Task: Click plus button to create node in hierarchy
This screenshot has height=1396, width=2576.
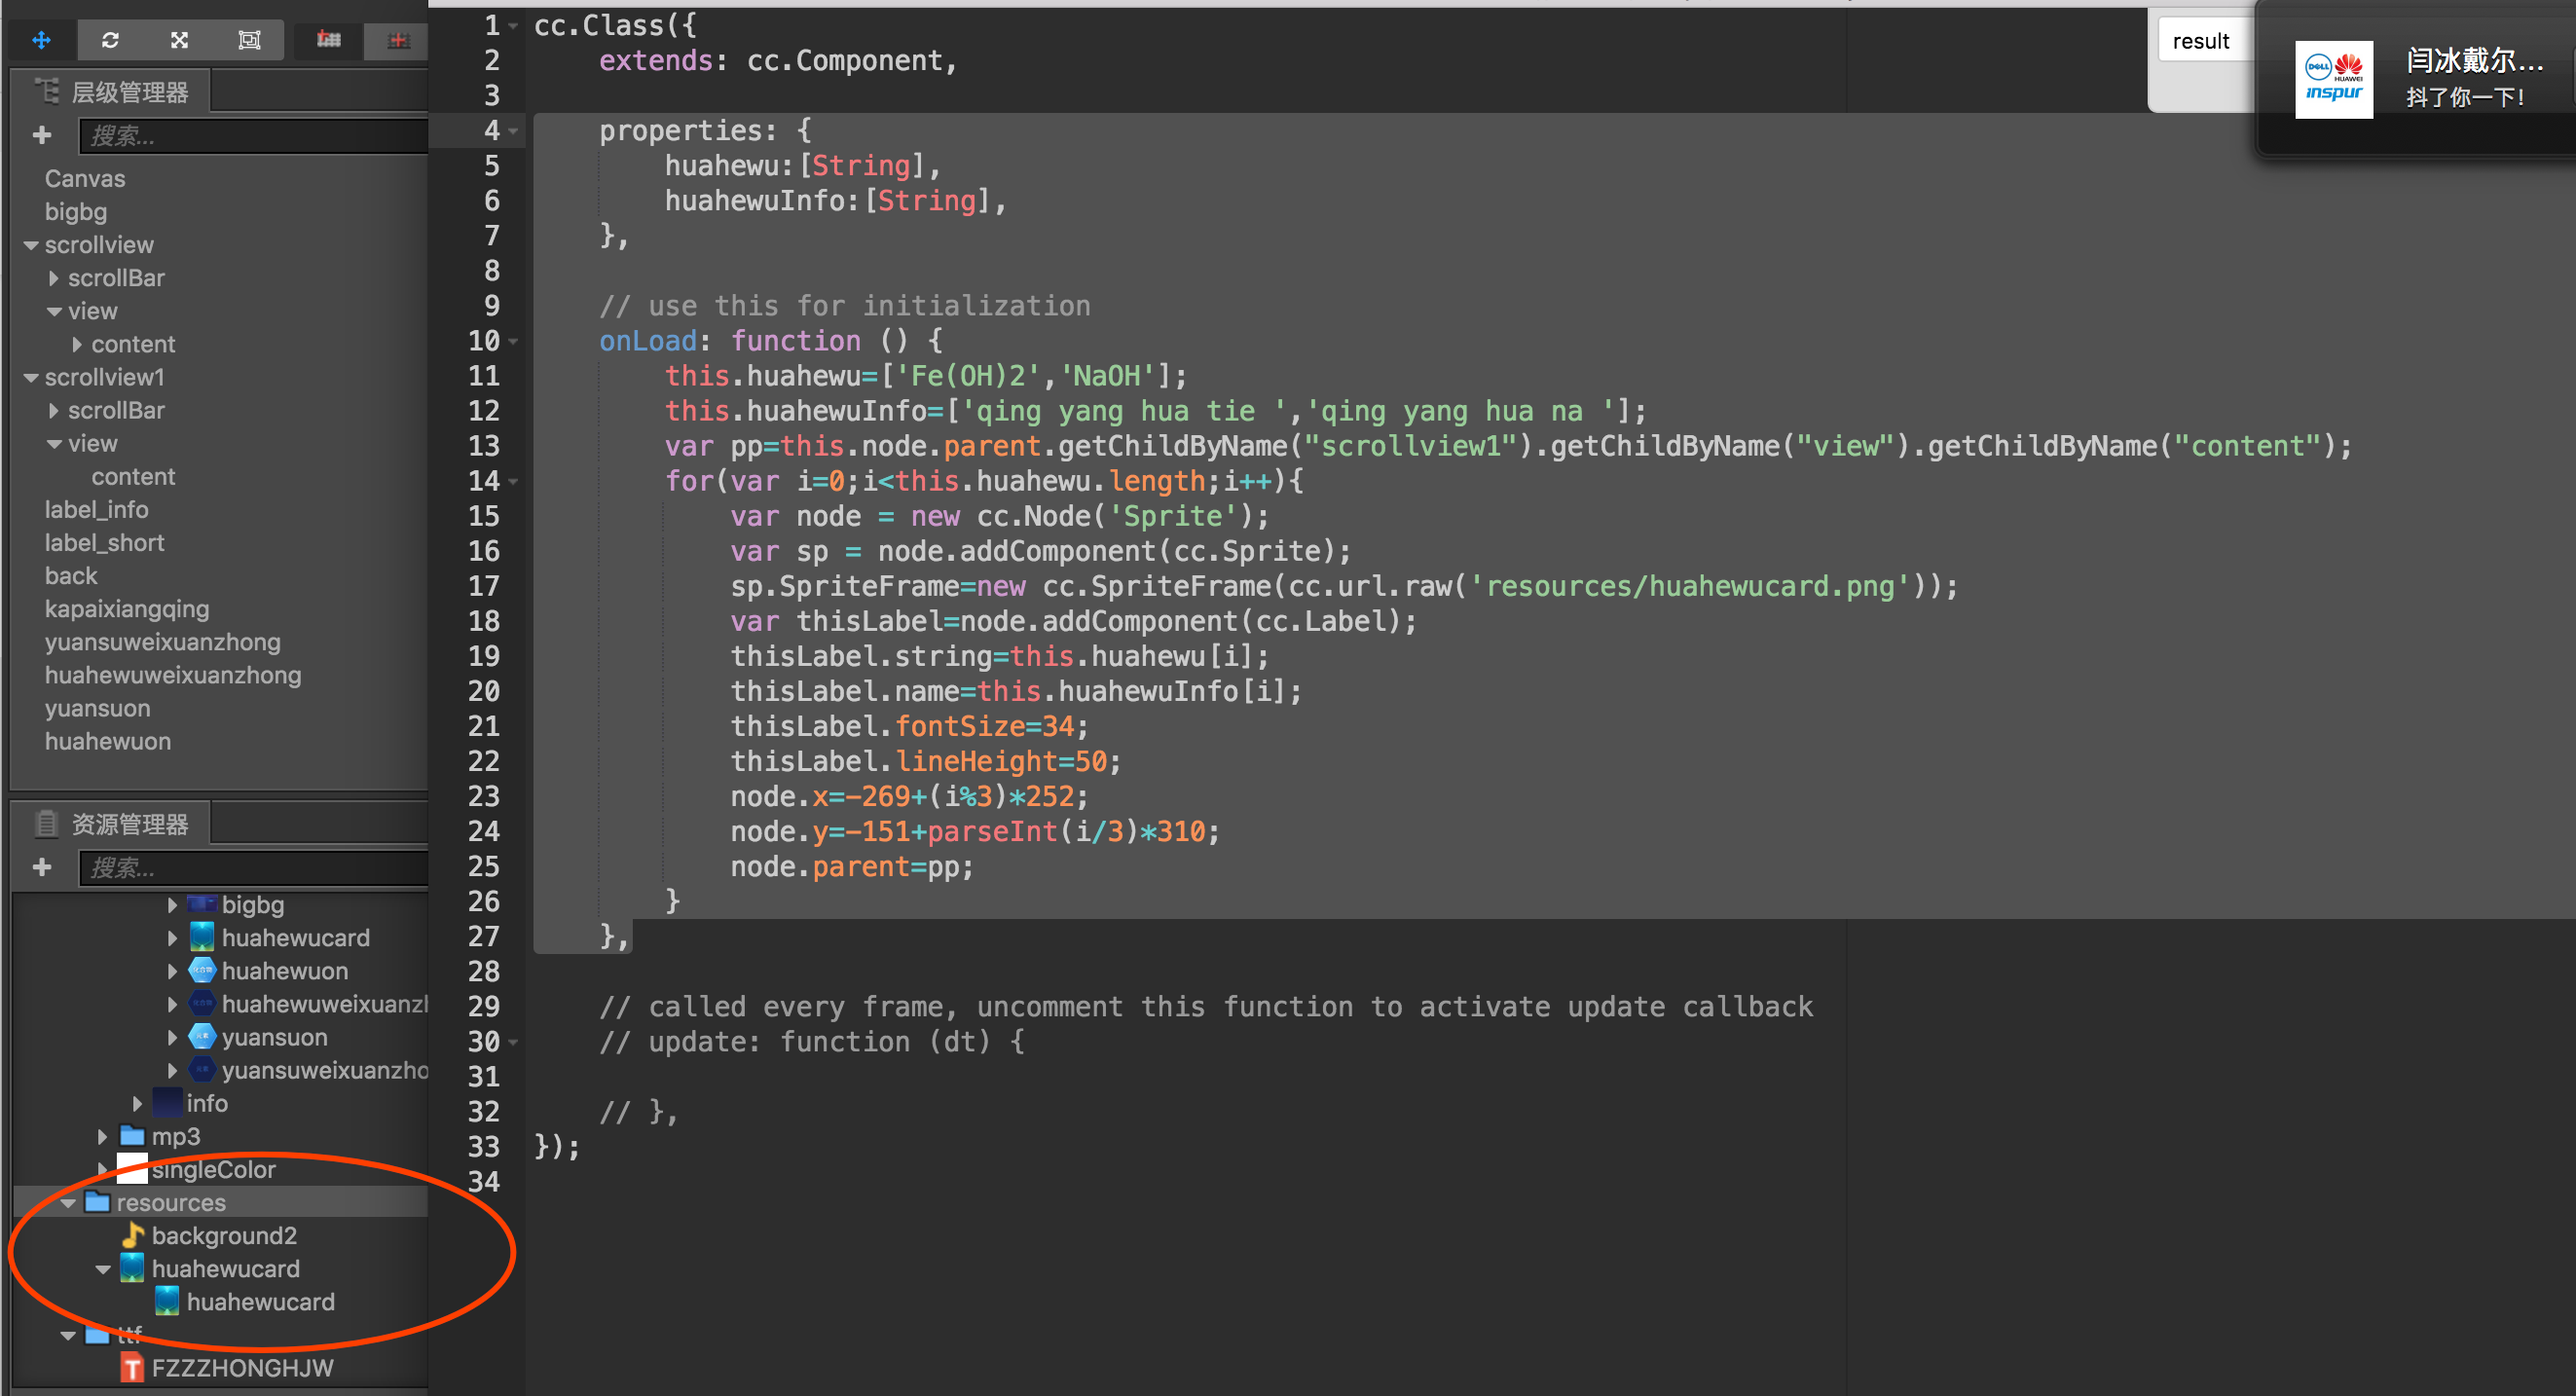Action: click(42, 135)
